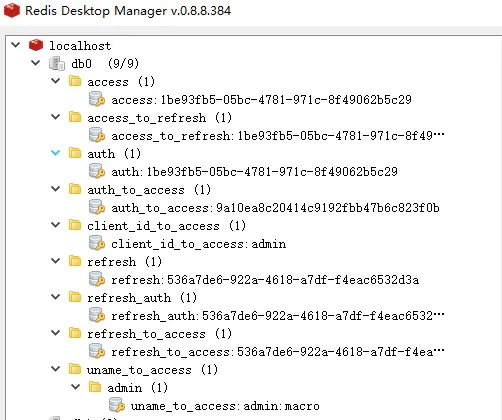
Task: Select the refresh_auth:536a7de6 key entry
Action: (278, 316)
